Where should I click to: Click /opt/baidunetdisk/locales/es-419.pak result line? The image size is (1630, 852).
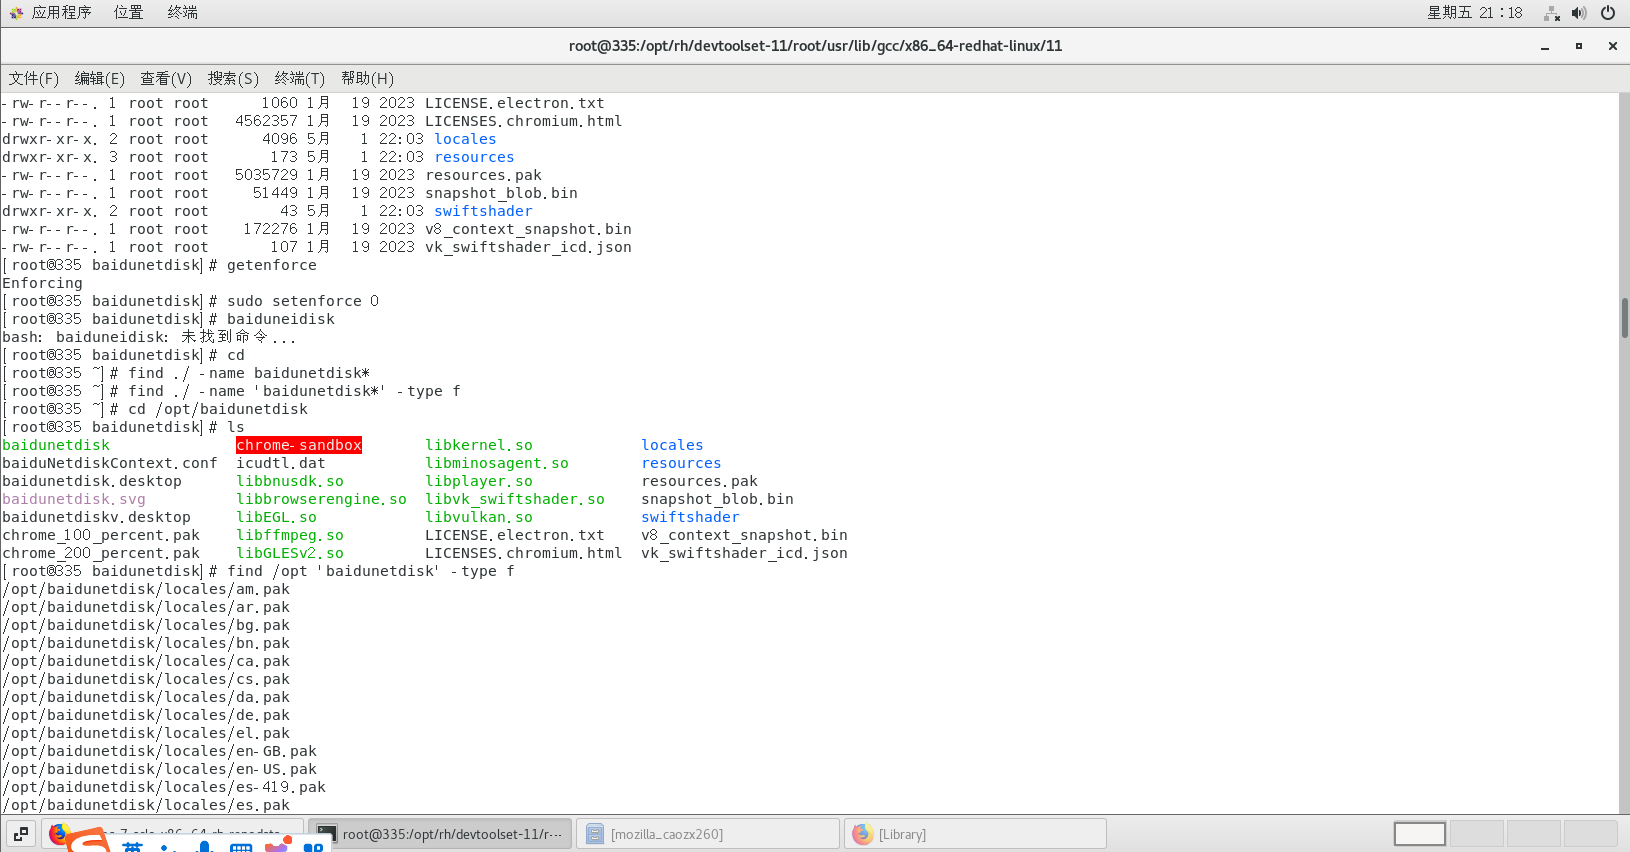coord(164,787)
